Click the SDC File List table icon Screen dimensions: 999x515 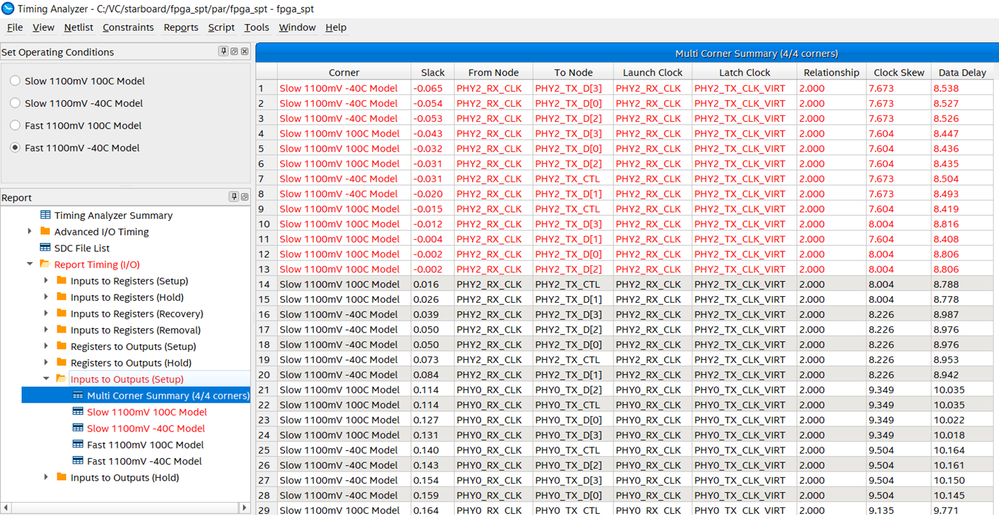(x=45, y=248)
